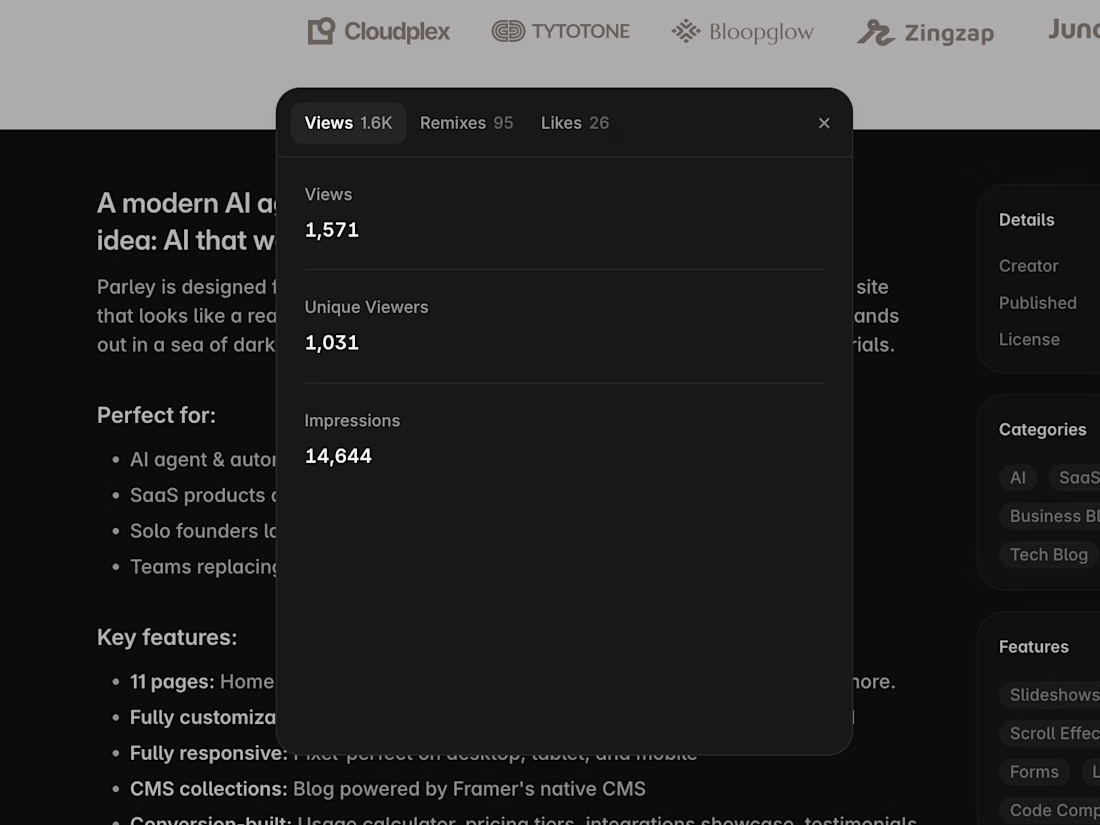Click the Details heading
This screenshot has height=825, width=1100.
tap(1026, 220)
